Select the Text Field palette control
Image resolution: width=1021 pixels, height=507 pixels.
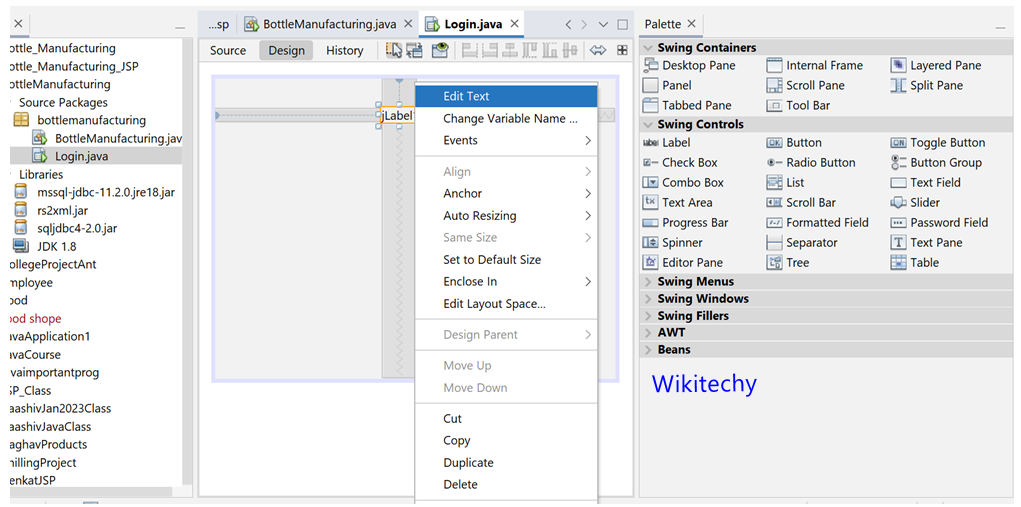[x=926, y=183]
